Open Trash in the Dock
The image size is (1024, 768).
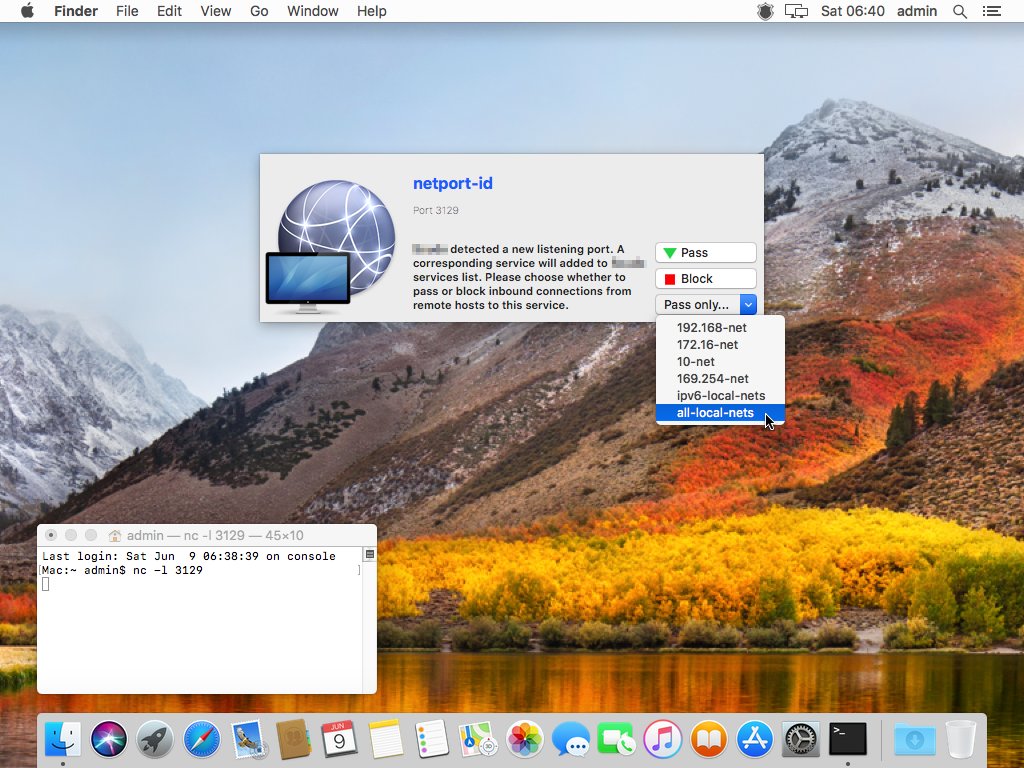click(961, 739)
